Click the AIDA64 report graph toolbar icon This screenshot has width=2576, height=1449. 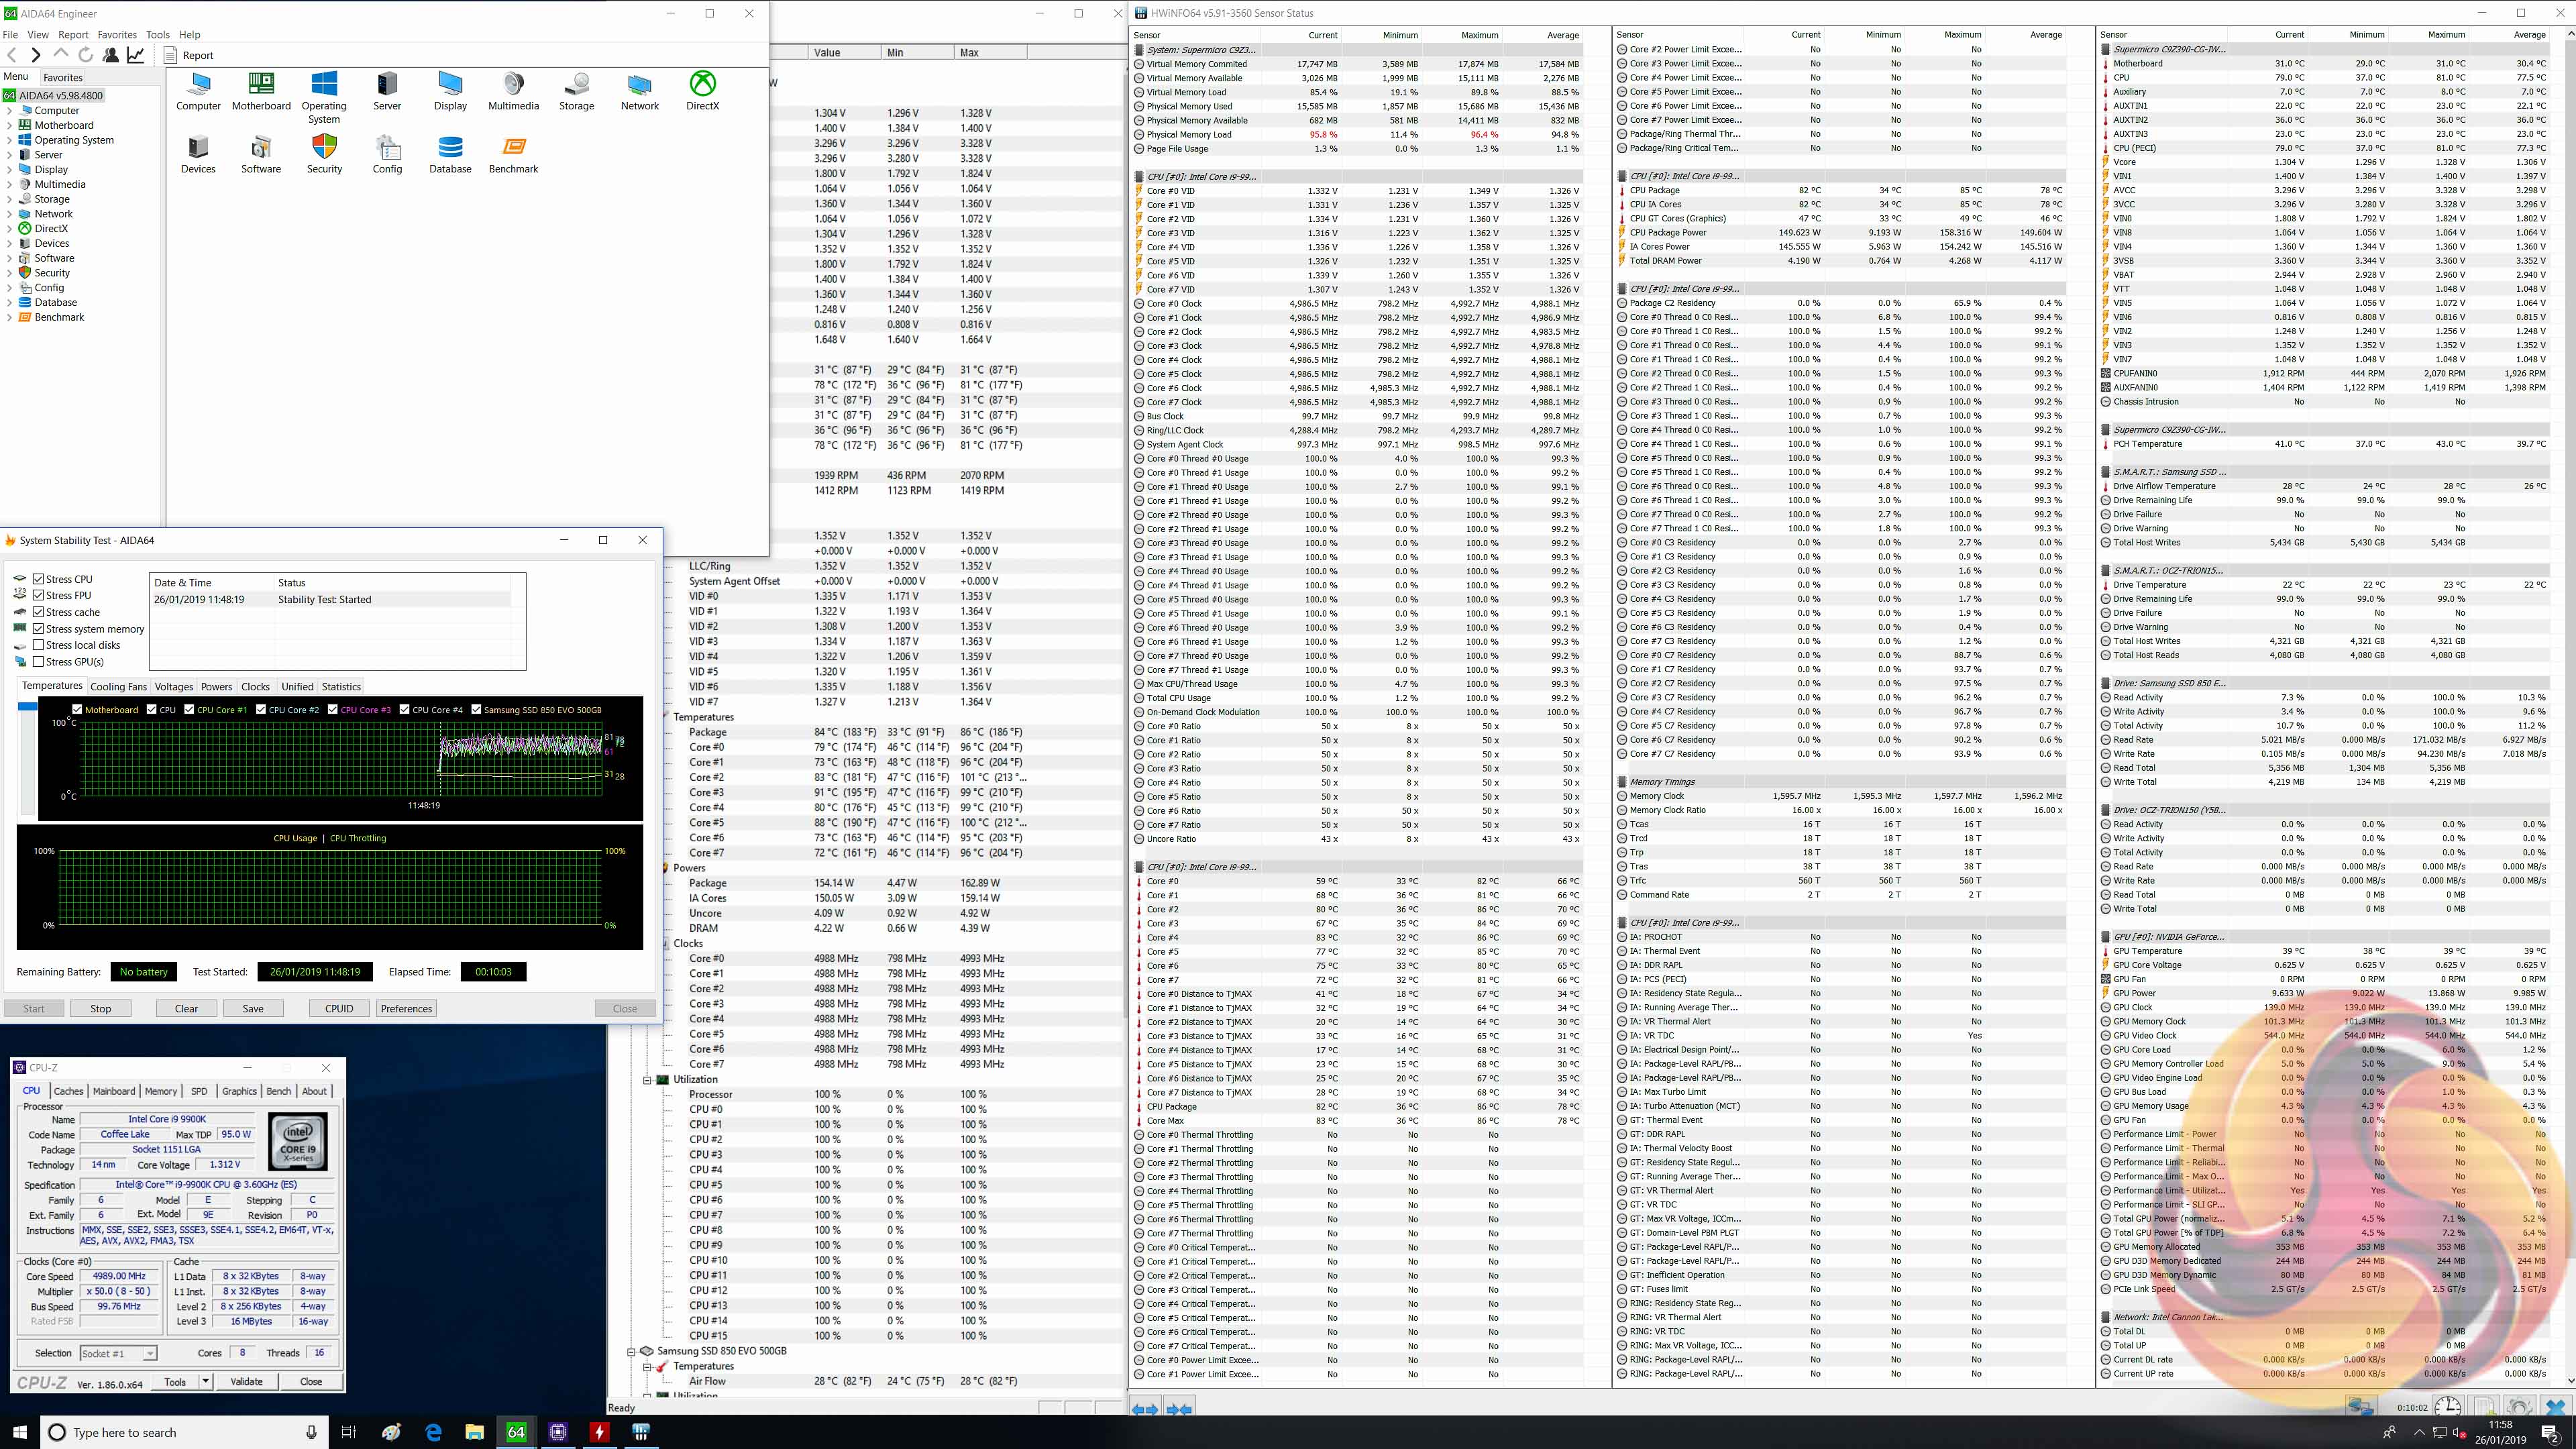[135, 55]
